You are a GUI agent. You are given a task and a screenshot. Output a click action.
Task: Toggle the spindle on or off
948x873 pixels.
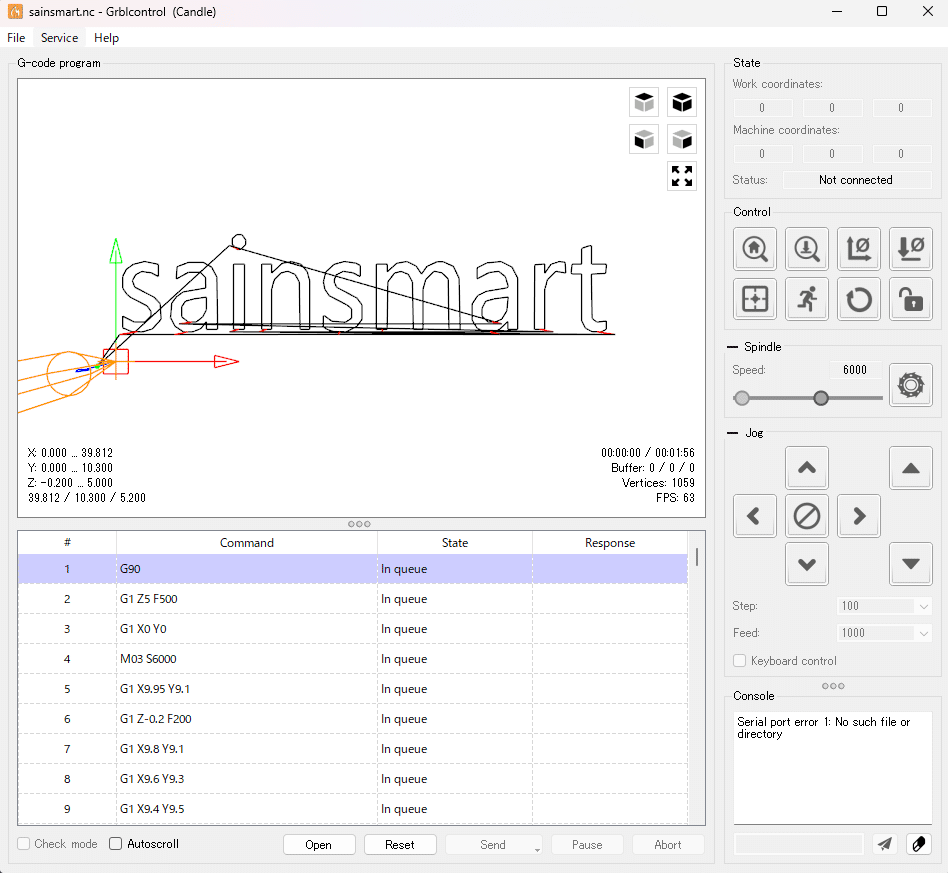[x=911, y=385]
